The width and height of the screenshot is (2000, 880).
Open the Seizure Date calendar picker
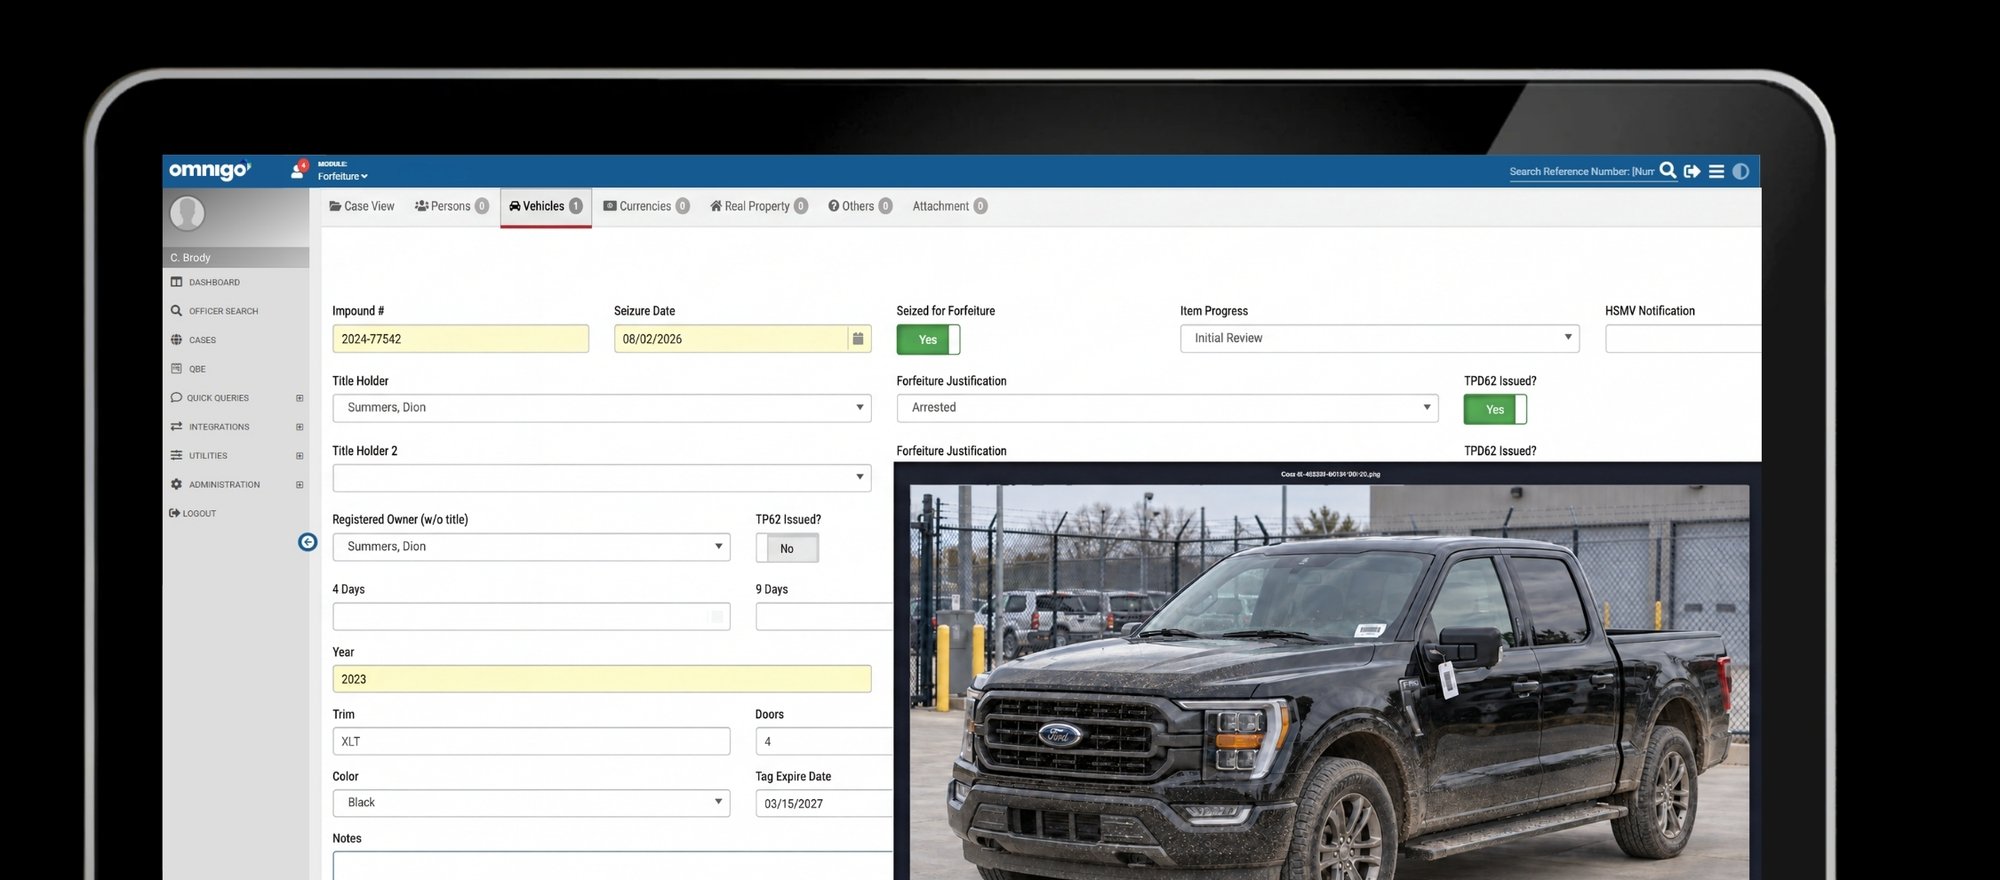tap(858, 339)
